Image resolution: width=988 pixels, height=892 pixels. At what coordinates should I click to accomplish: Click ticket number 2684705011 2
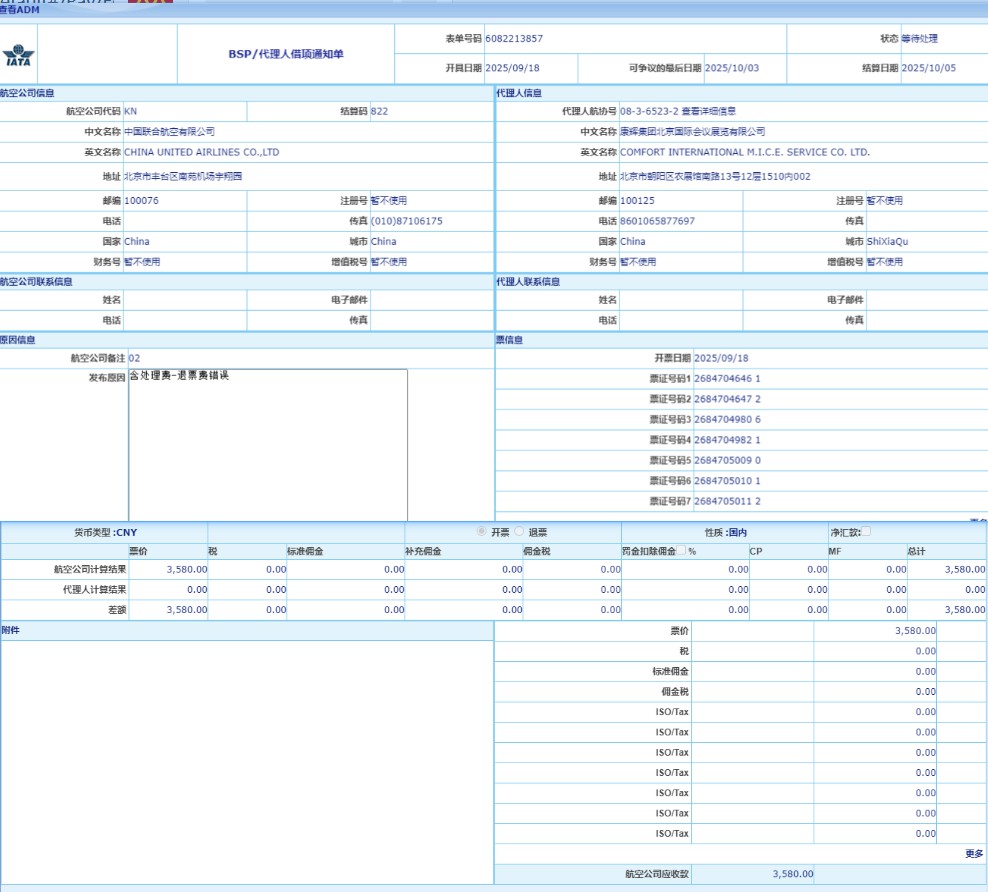tap(727, 501)
